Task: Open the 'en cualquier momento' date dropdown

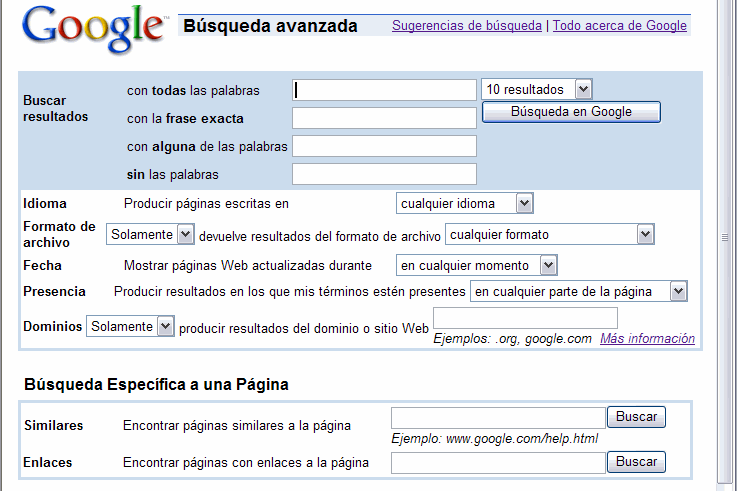Action: (x=477, y=265)
